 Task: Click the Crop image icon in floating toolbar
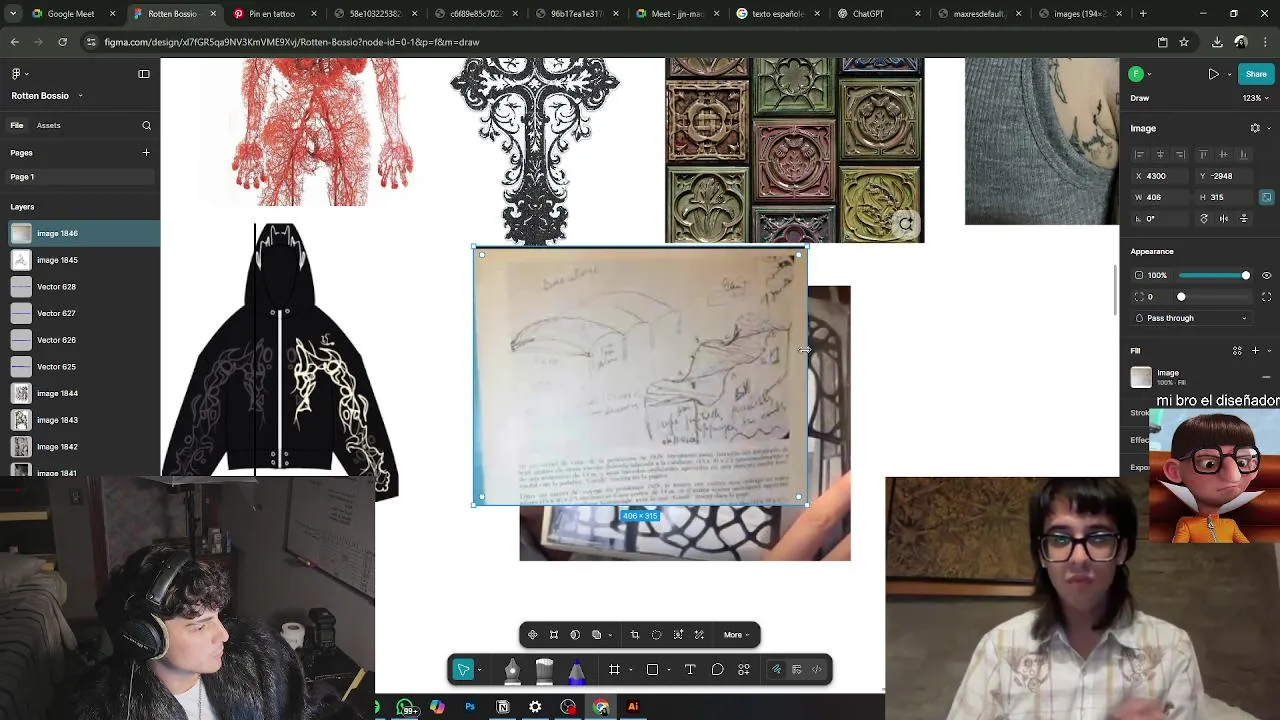pos(634,635)
